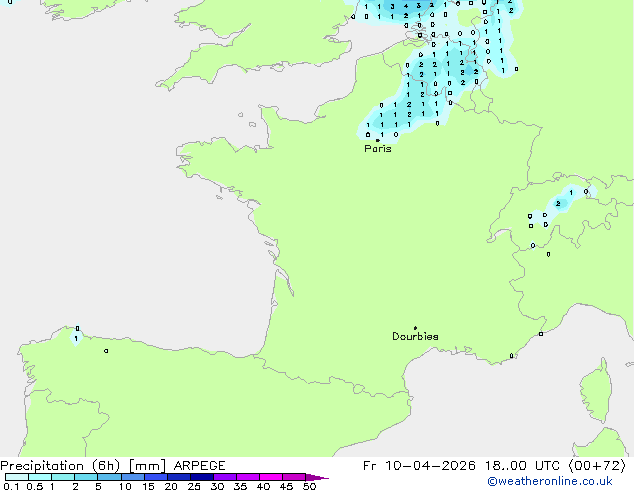Click the 'Fr 10-04-2026' date text
The image size is (634, 490).
[419, 466]
